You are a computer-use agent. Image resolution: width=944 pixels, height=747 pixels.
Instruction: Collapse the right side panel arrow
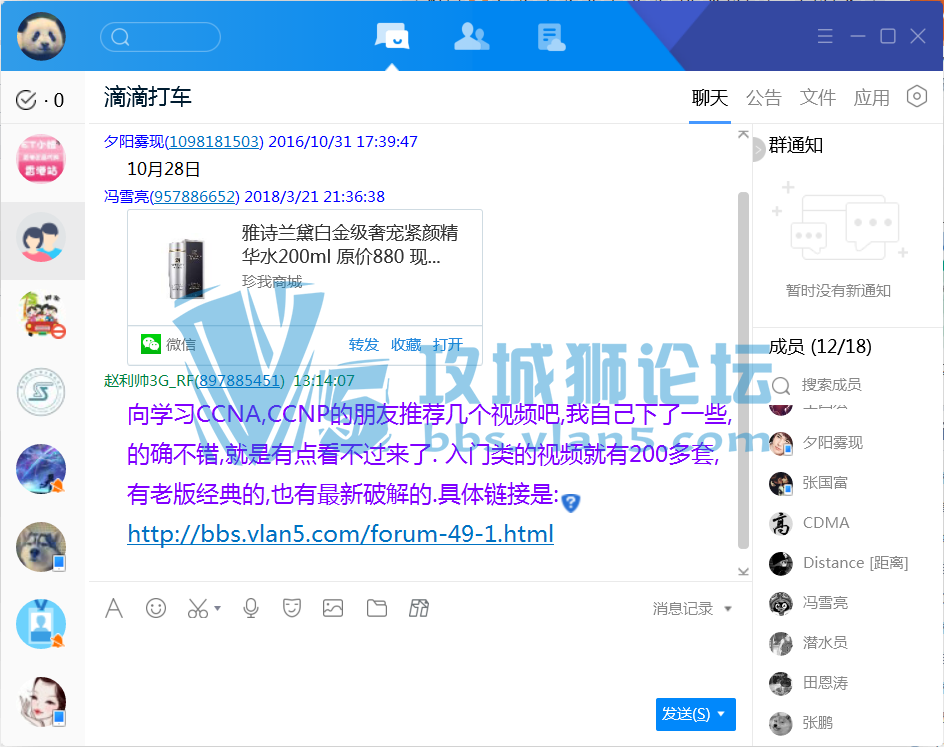coord(759,150)
